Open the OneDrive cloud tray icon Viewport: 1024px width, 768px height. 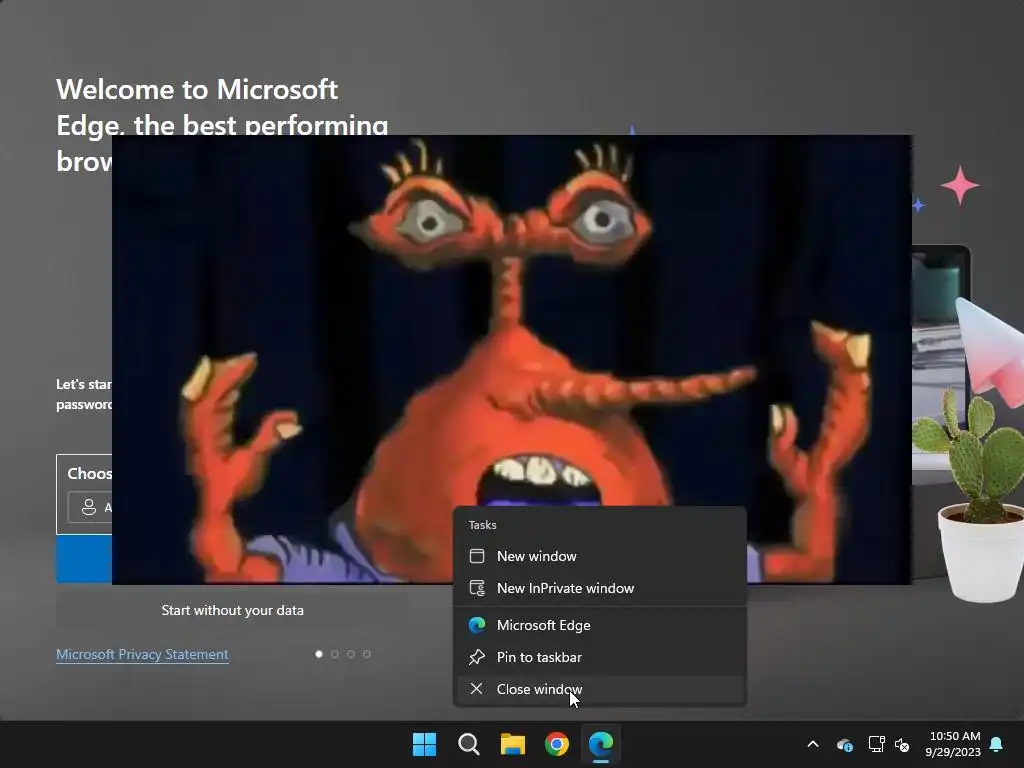click(x=844, y=744)
